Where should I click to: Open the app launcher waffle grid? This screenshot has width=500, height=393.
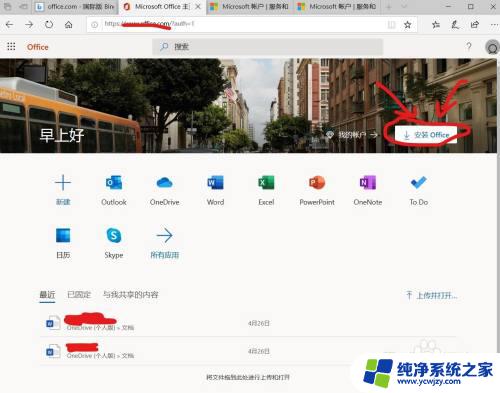11,47
